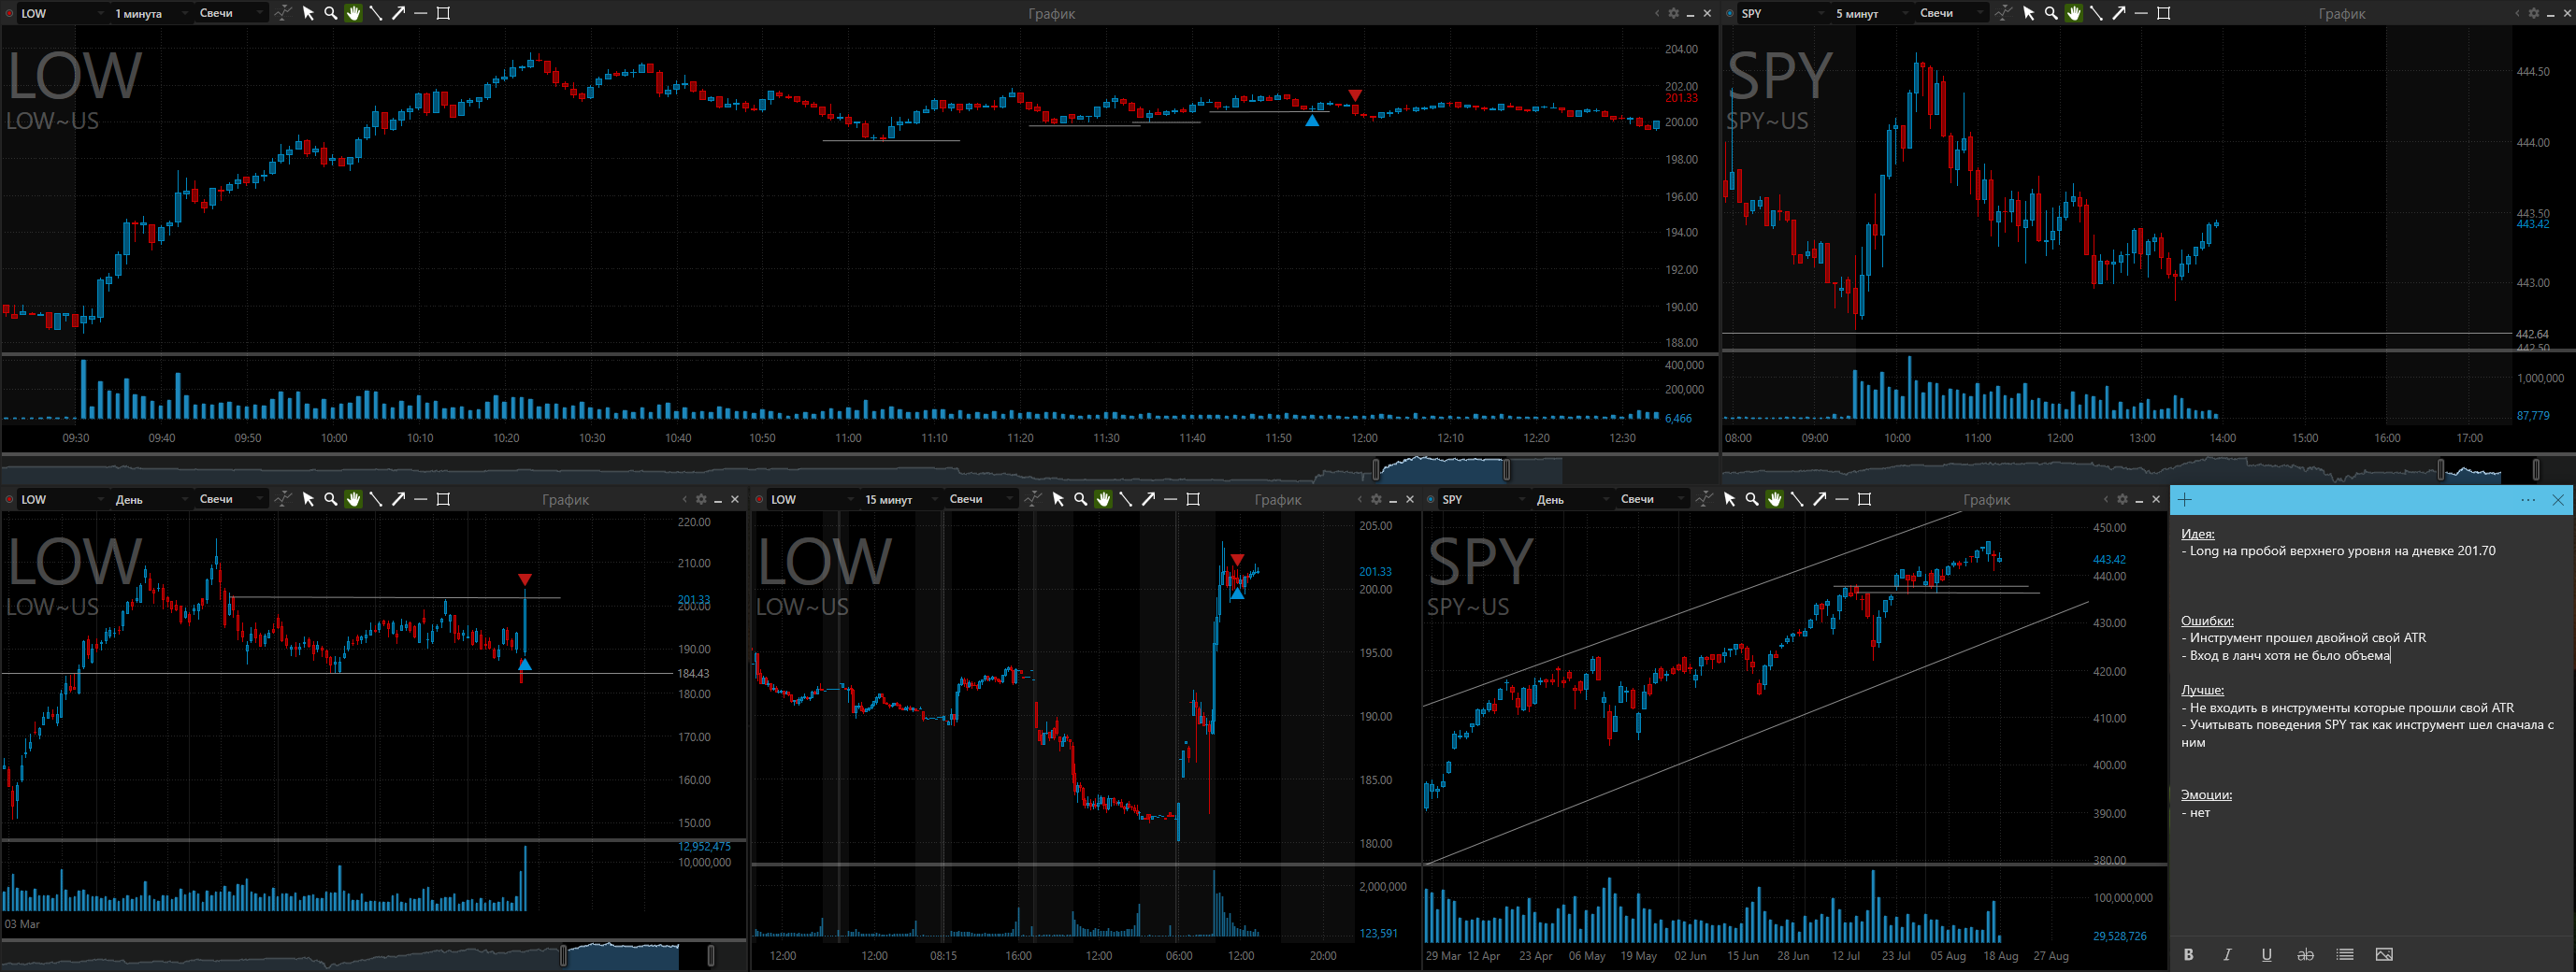Open LOW symbol dropdown in 1 минута chart
This screenshot has width=2576, height=972.
point(63,13)
